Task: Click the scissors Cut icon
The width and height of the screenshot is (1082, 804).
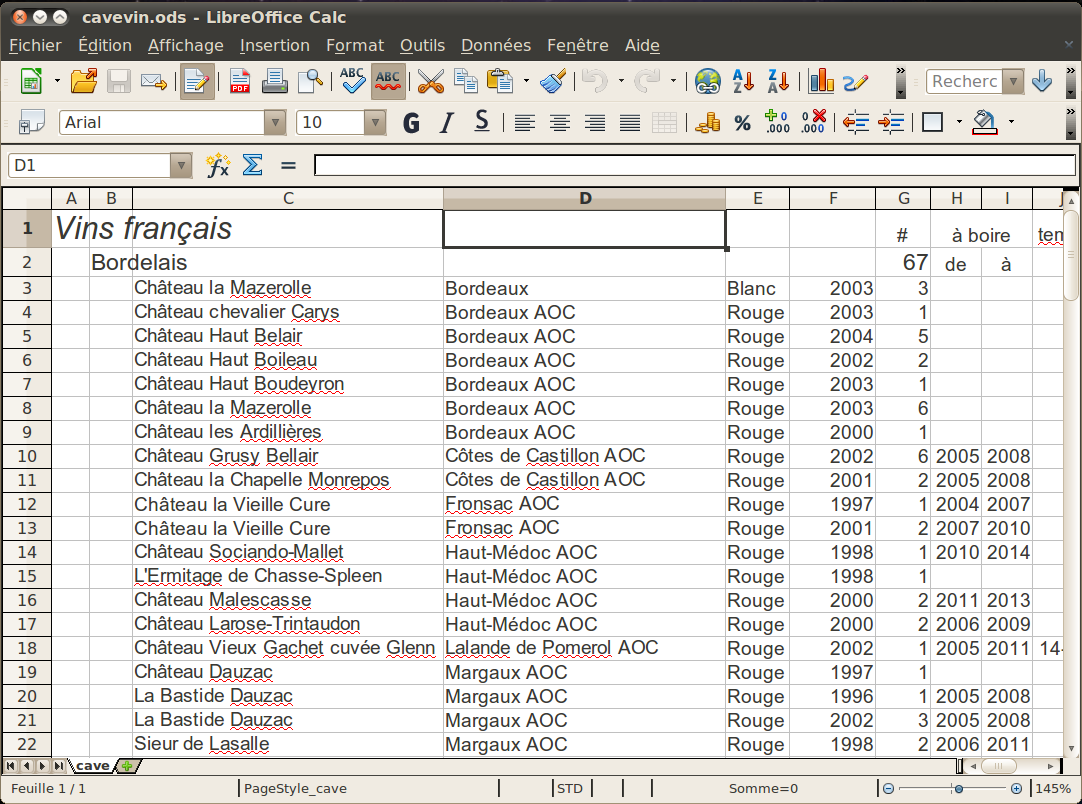Action: coord(430,81)
